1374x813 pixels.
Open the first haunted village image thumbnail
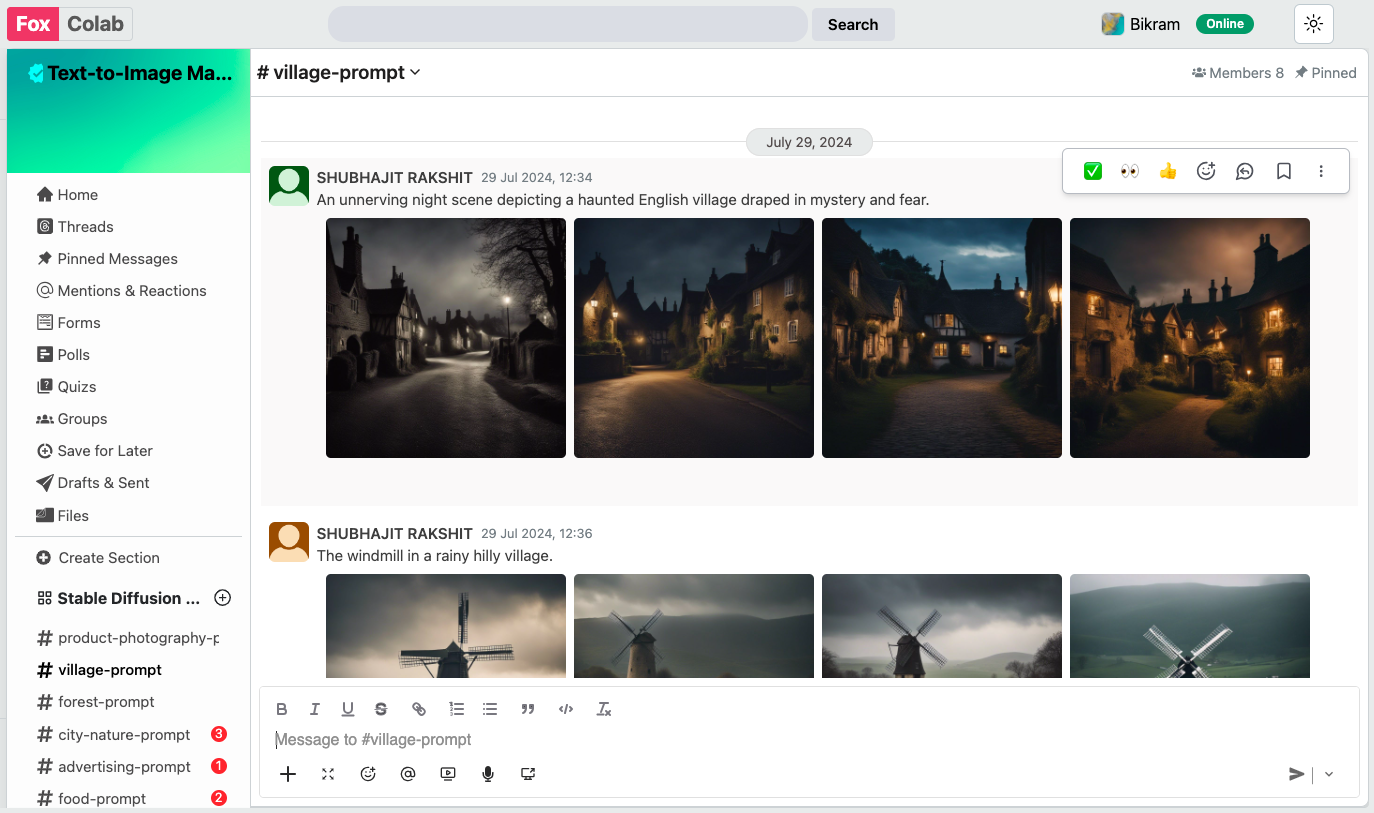click(446, 338)
